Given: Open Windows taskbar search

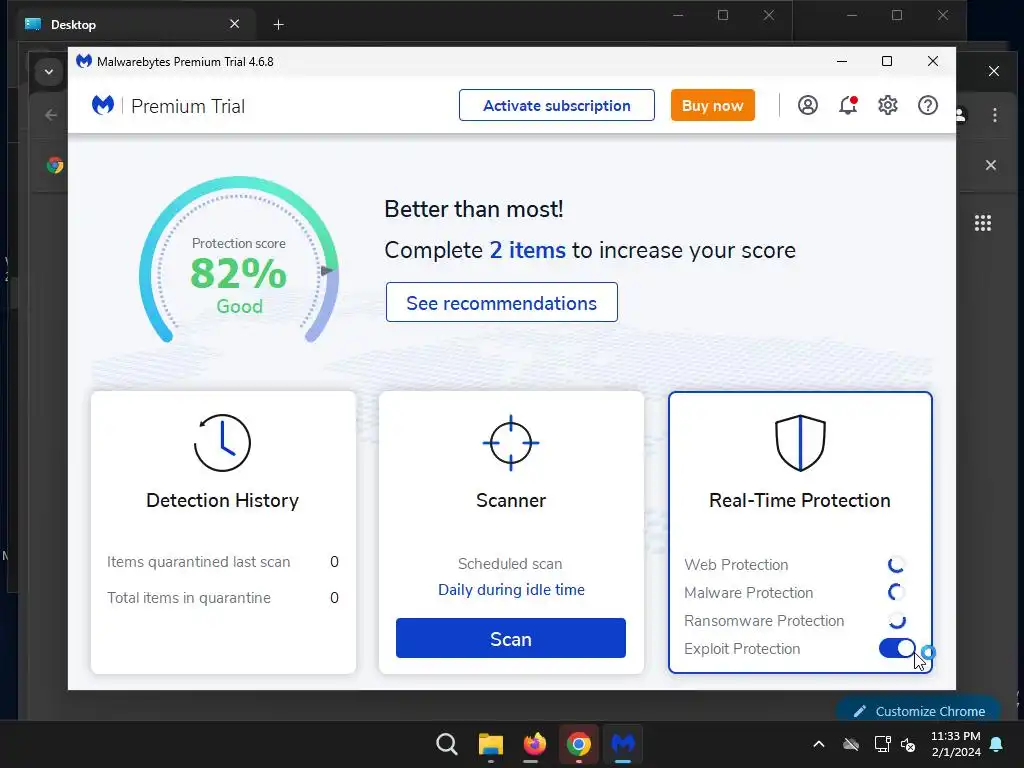Looking at the screenshot, I should click(447, 744).
